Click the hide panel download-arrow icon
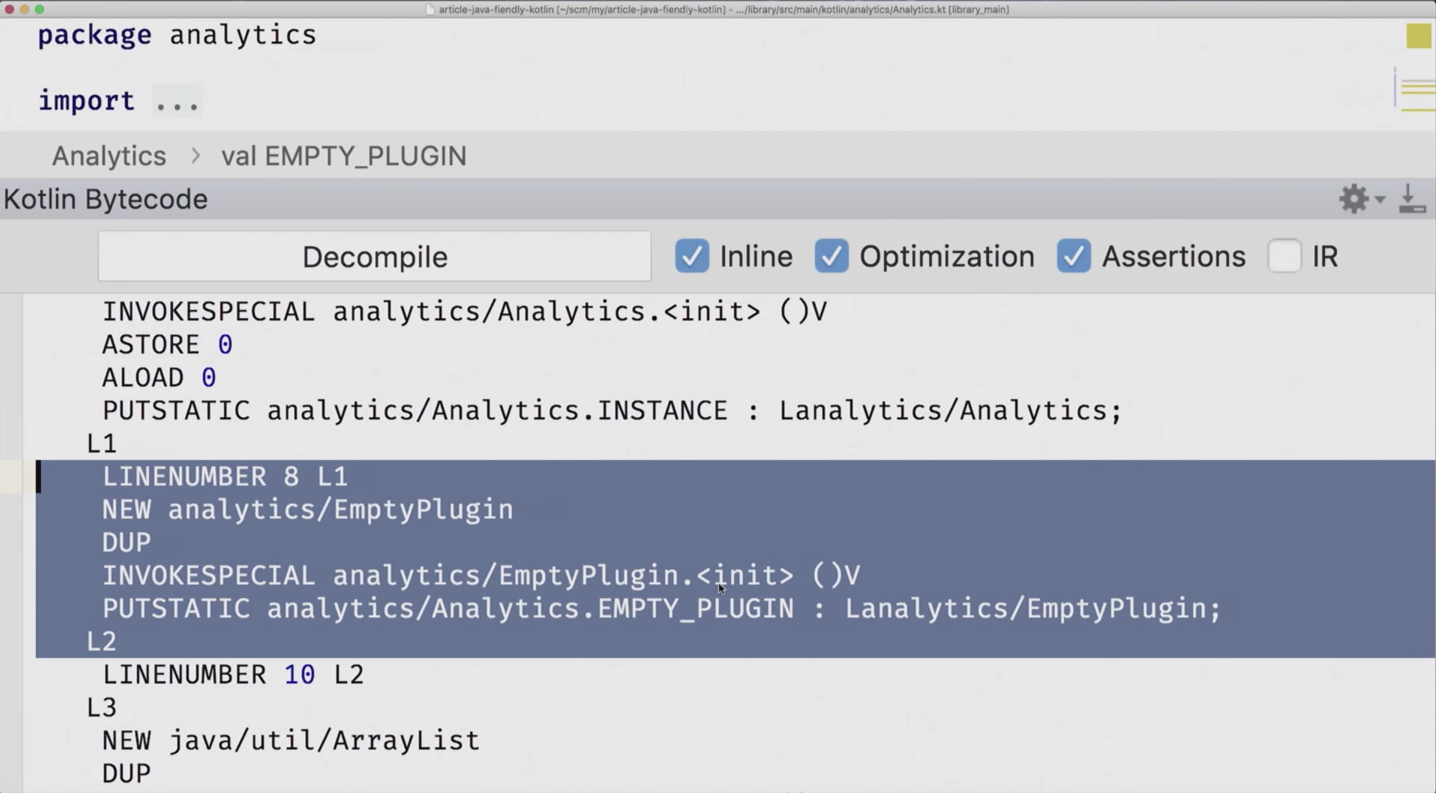The width and height of the screenshot is (1436, 793). 1412,199
